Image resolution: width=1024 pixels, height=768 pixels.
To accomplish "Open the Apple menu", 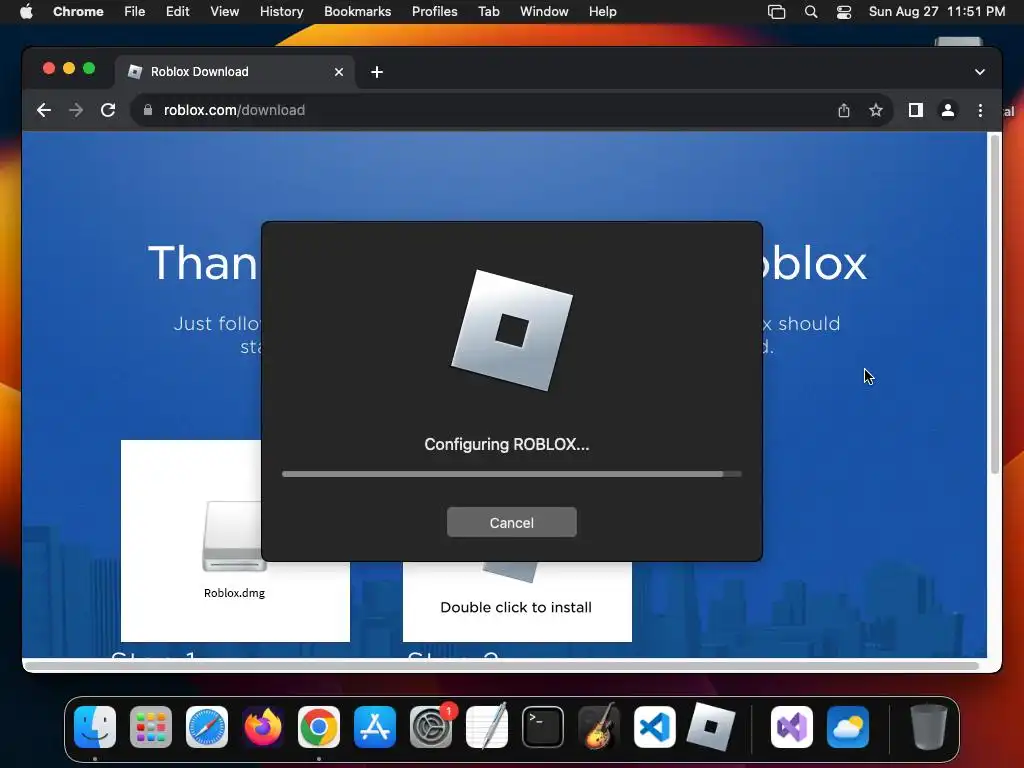I will [x=25, y=12].
